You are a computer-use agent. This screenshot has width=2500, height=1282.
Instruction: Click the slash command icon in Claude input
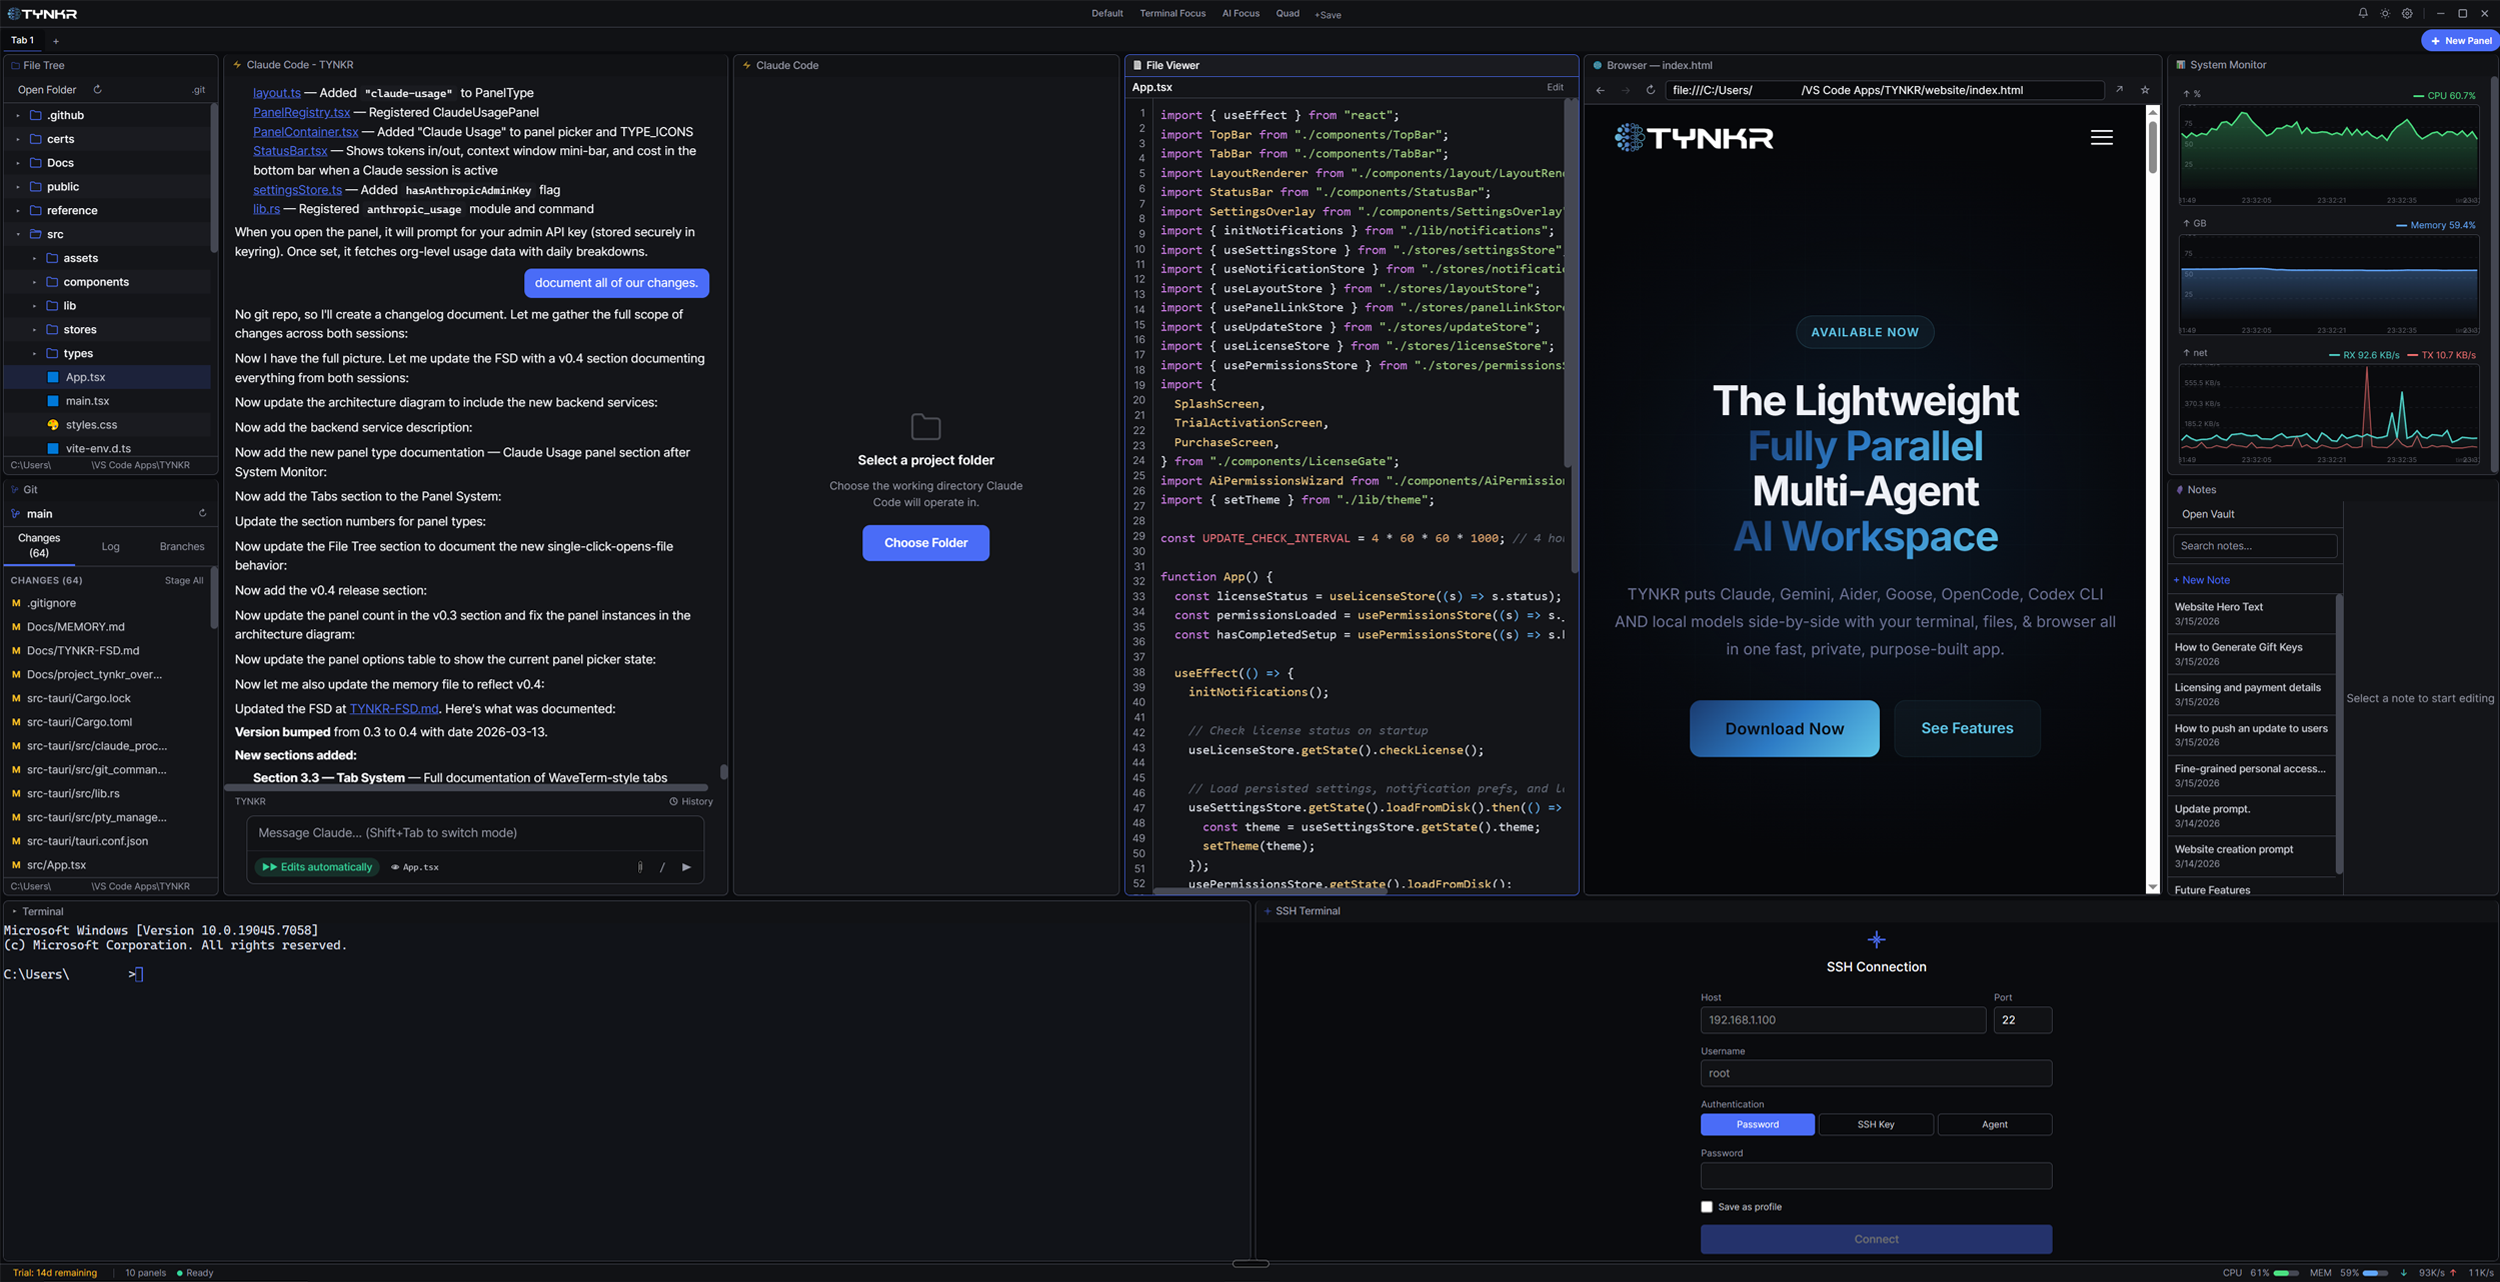662,867
